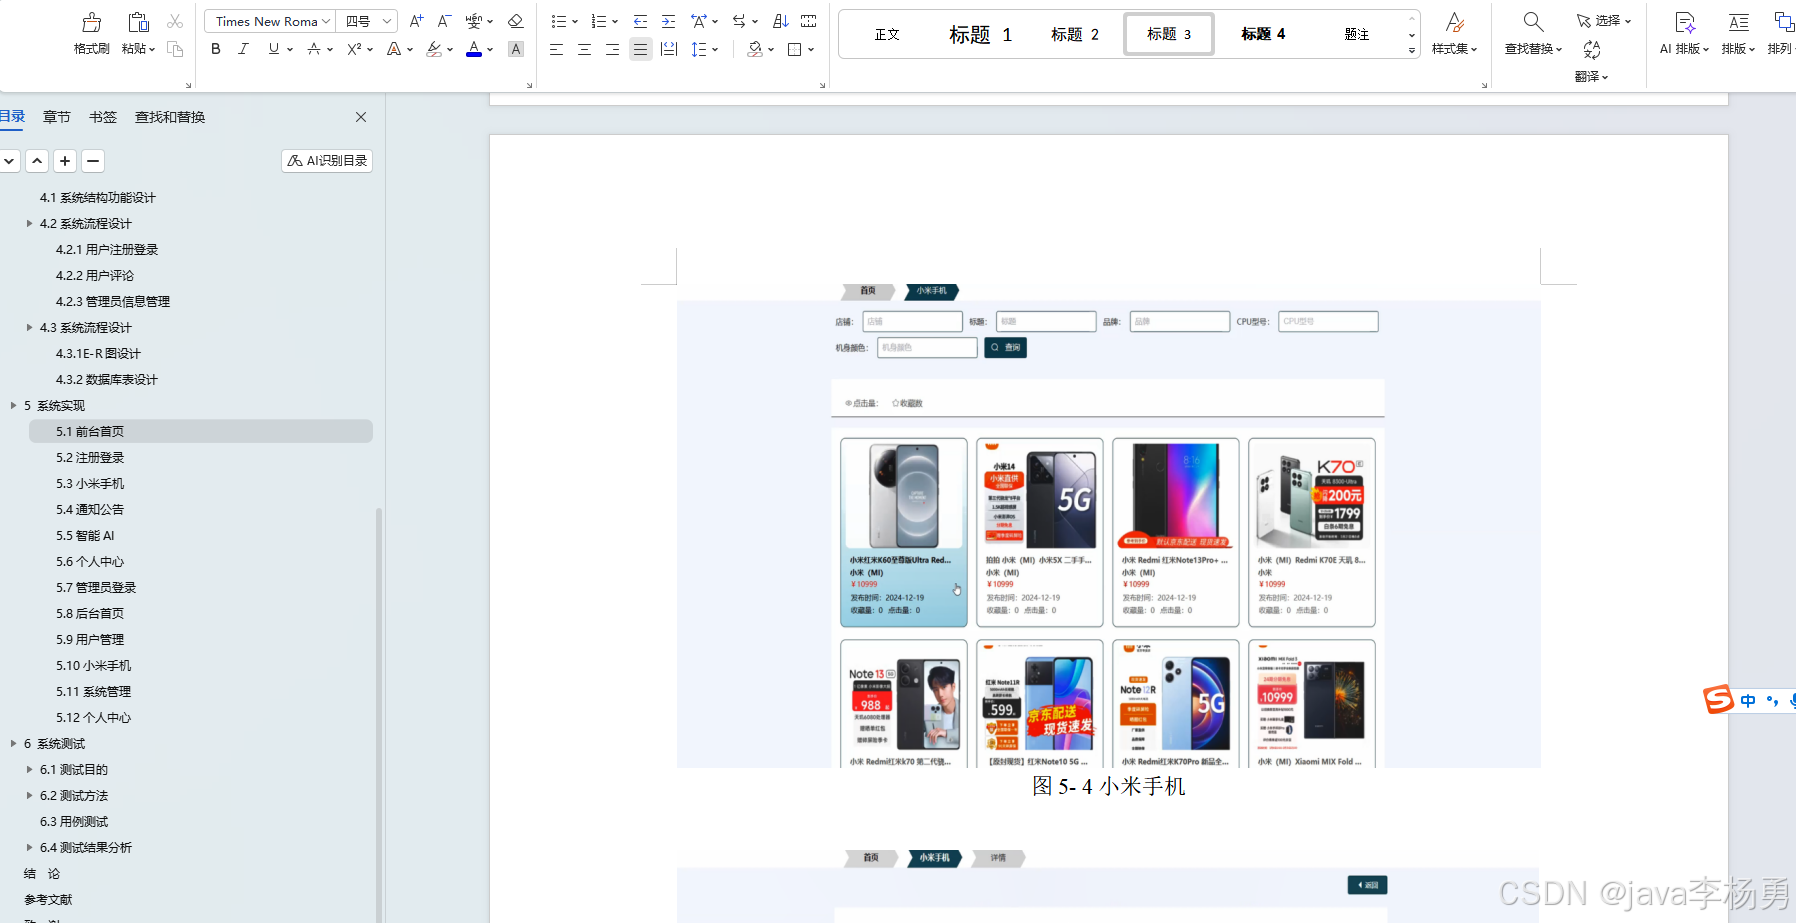Open 样式集 style set menu
The width and height of the screenshot is (1796, 923).
tap(1454, 33)
